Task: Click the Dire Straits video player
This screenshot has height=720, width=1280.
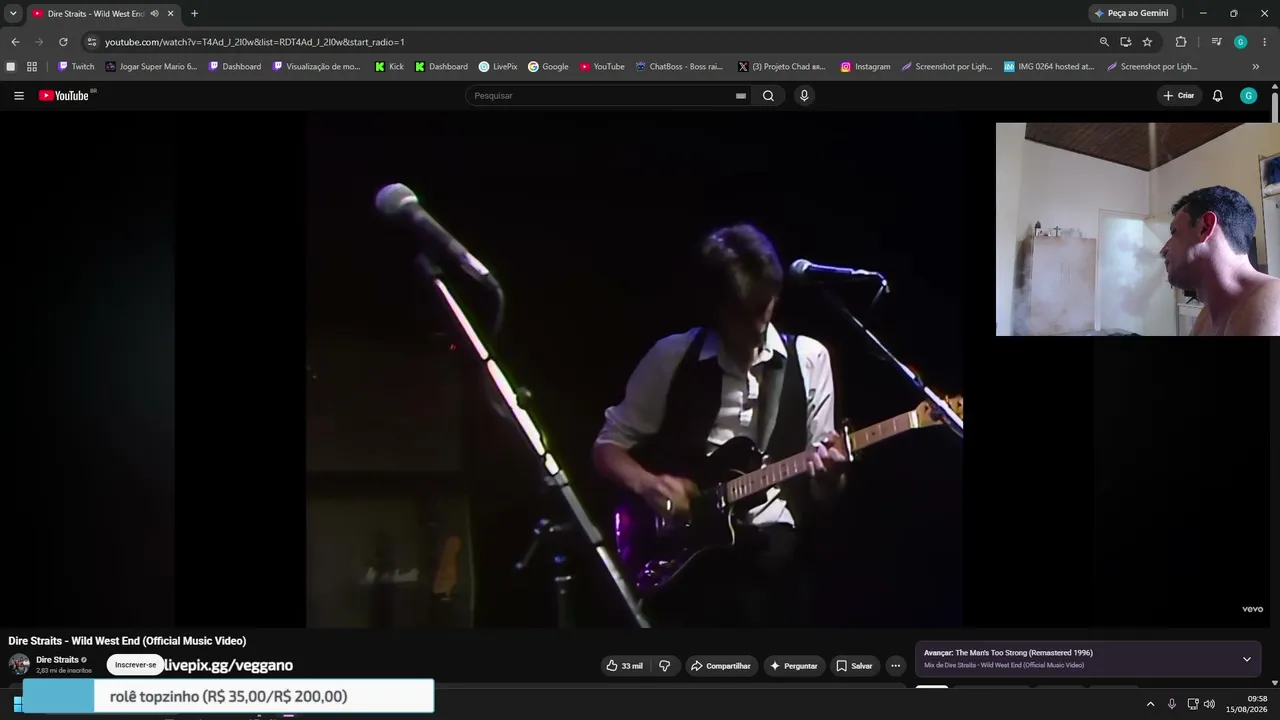Action: 634,369
